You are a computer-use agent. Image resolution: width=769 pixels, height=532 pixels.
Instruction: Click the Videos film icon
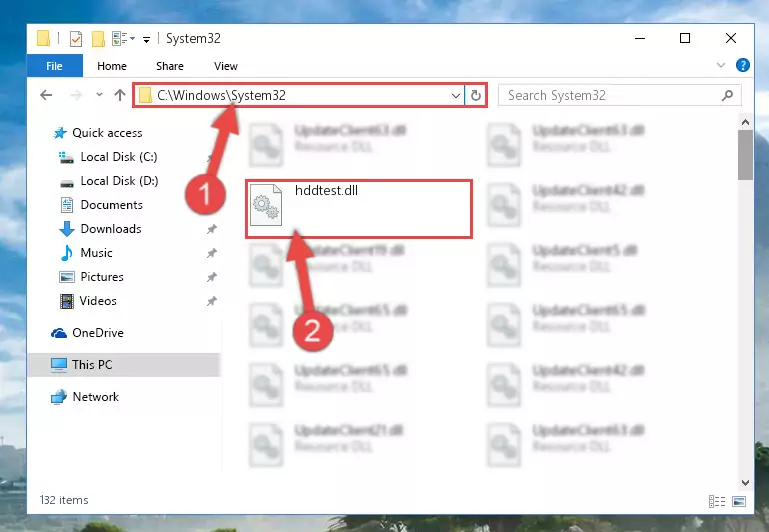(x=67, y=301)
